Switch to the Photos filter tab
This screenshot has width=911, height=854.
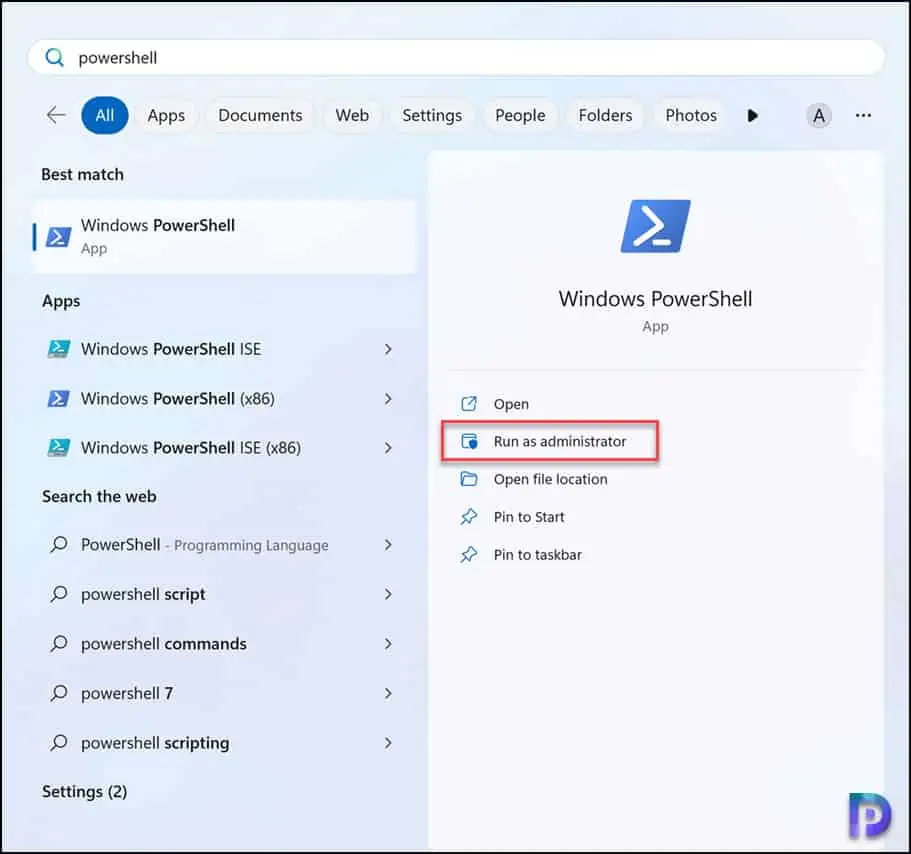(691, 116)
